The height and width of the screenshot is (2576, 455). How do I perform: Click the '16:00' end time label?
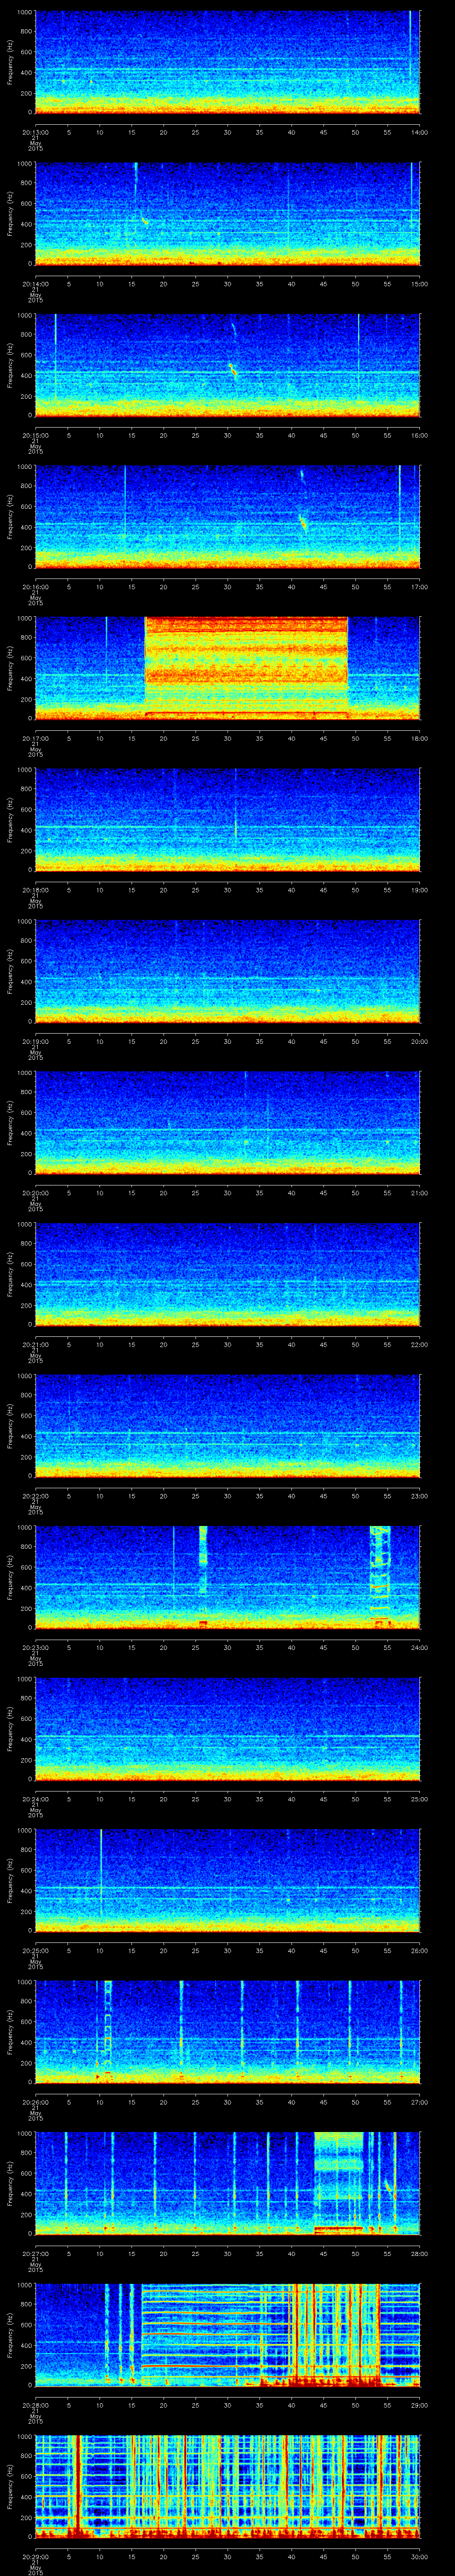click(419, 435)
